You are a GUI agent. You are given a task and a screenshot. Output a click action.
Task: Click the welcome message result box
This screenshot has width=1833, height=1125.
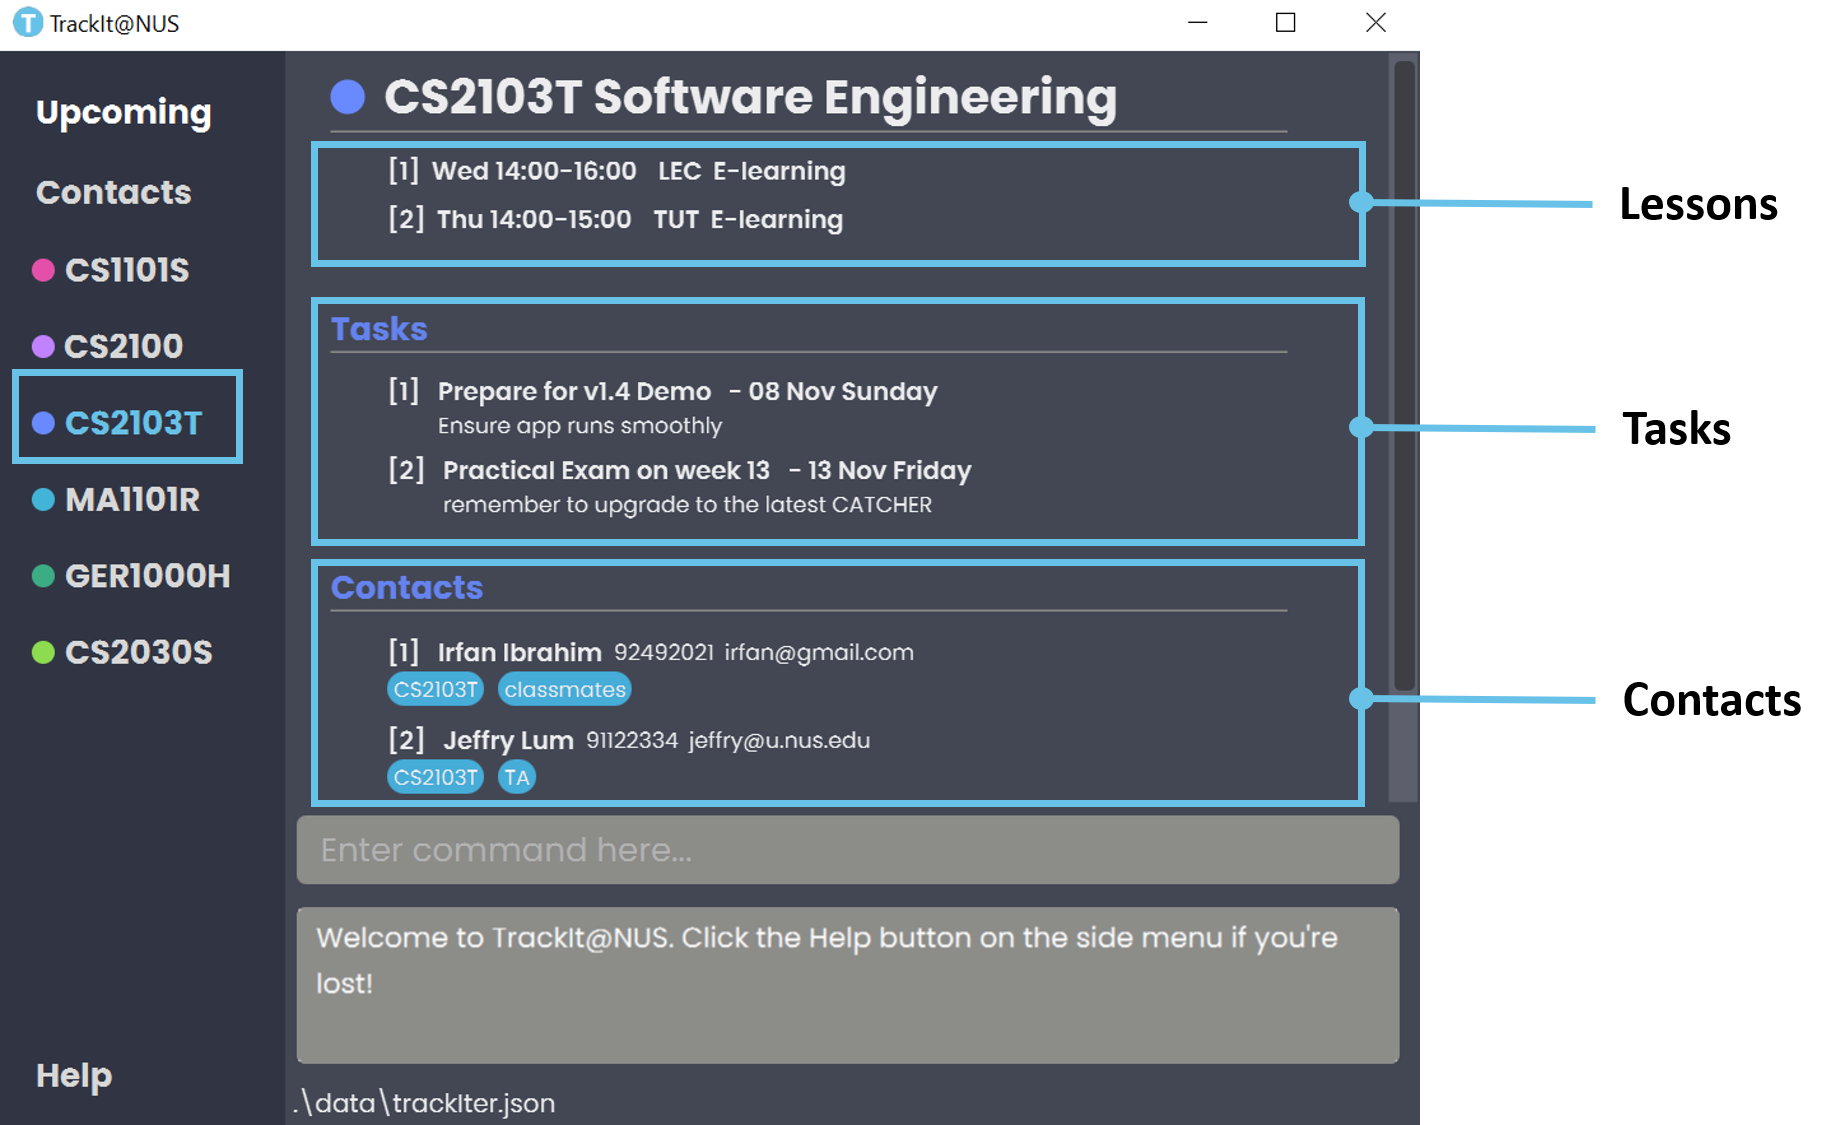(x=847, y=985)
